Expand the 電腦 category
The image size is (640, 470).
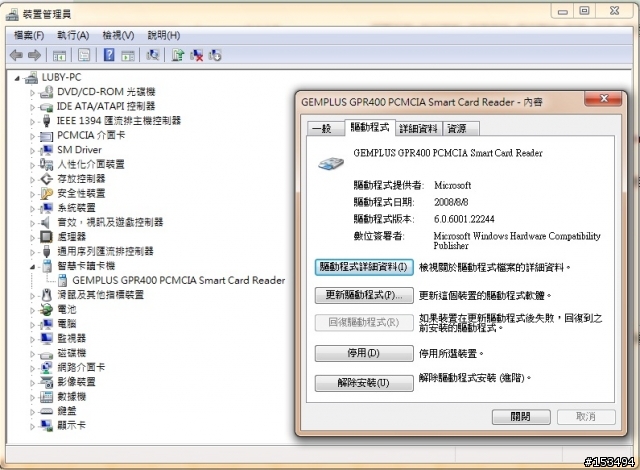click(x=32, y=325)
